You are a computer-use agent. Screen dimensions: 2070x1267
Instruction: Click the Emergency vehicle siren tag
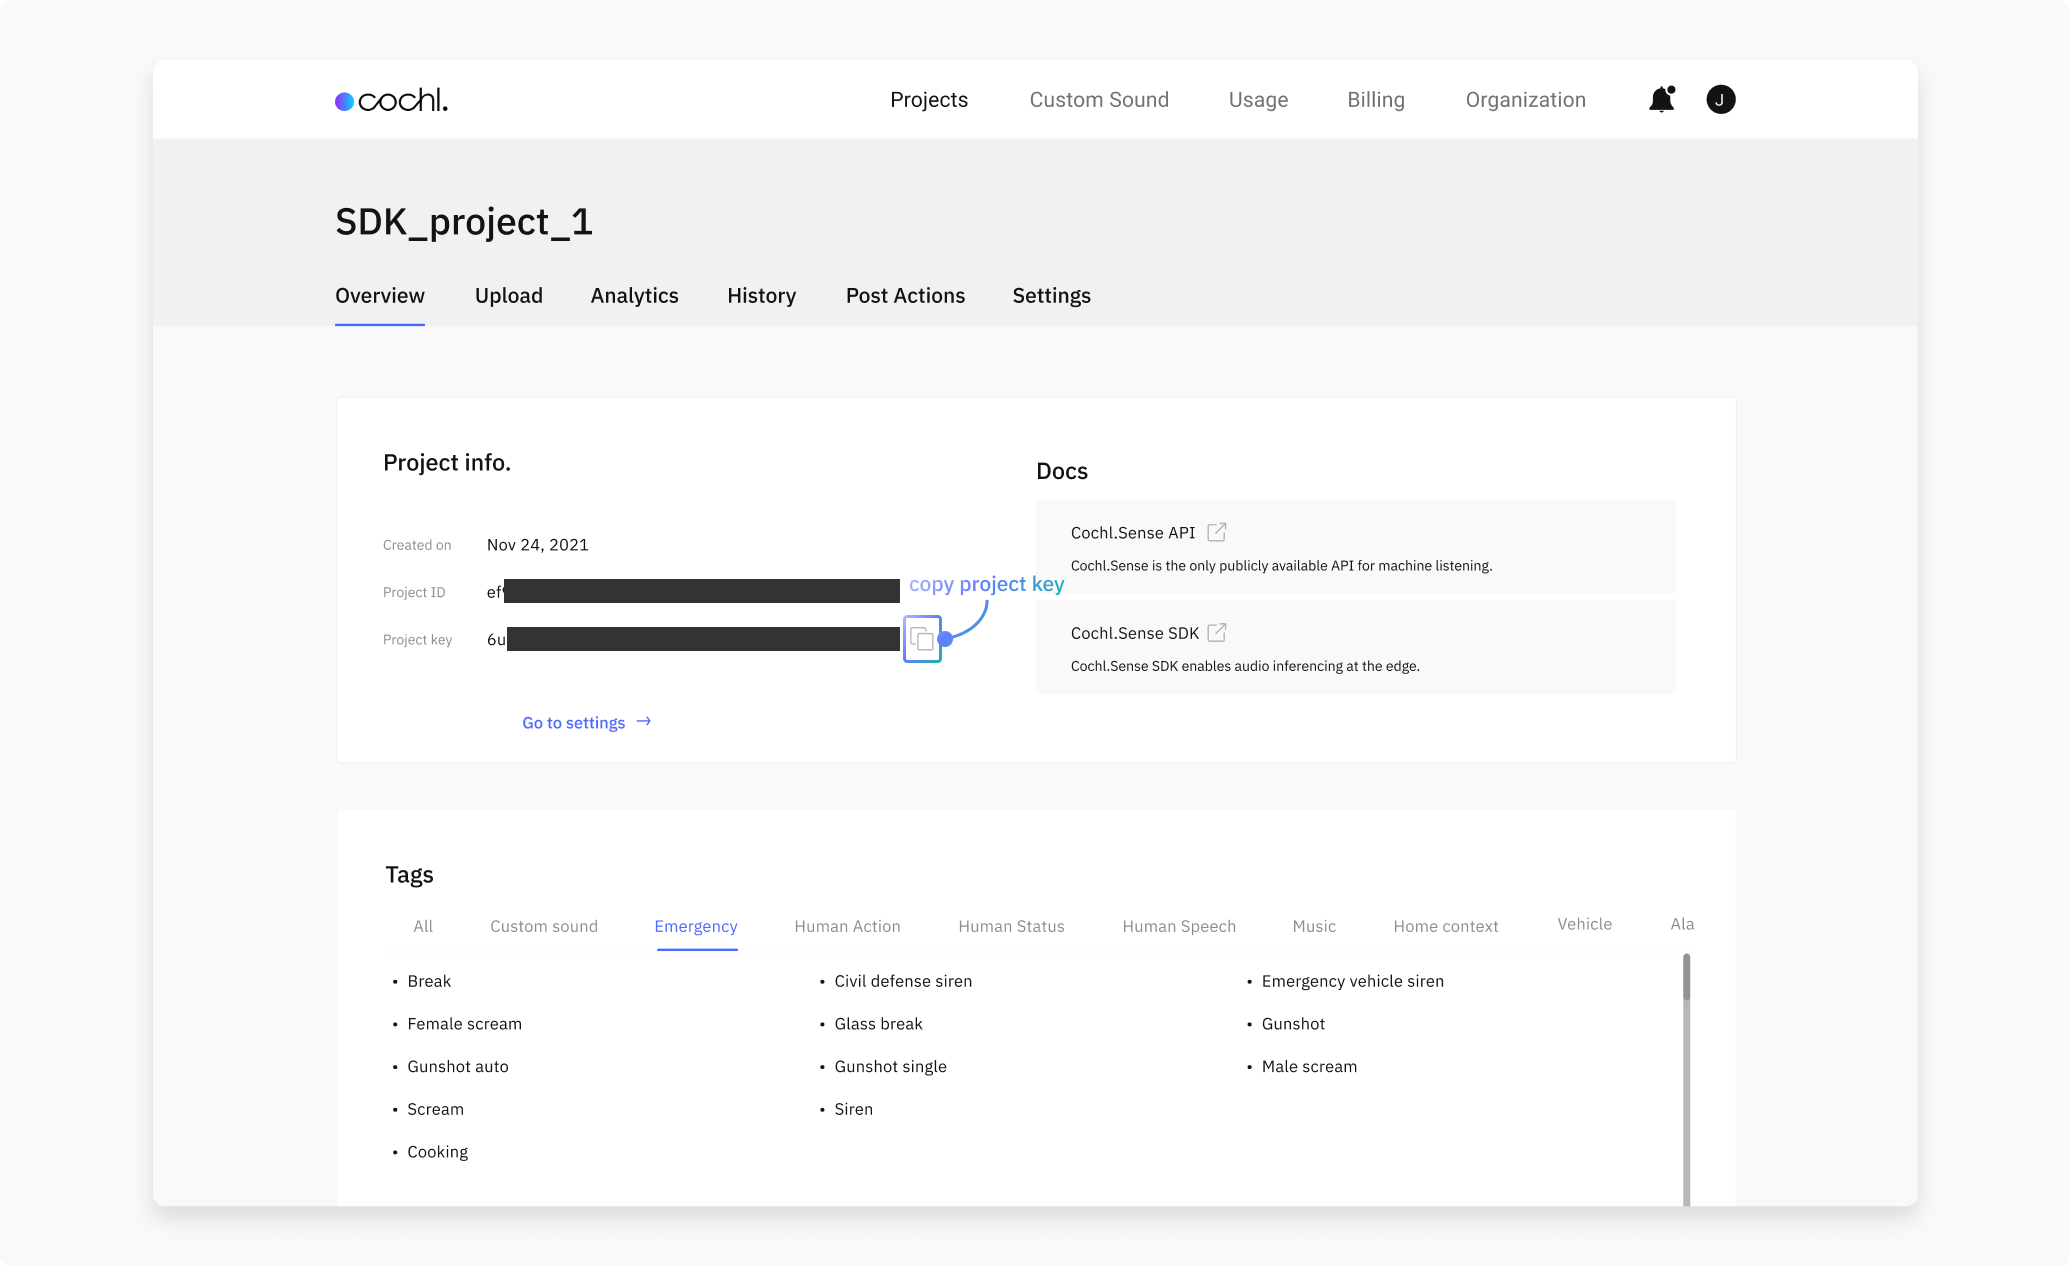pyautogui.click(x=1352, y=981)
